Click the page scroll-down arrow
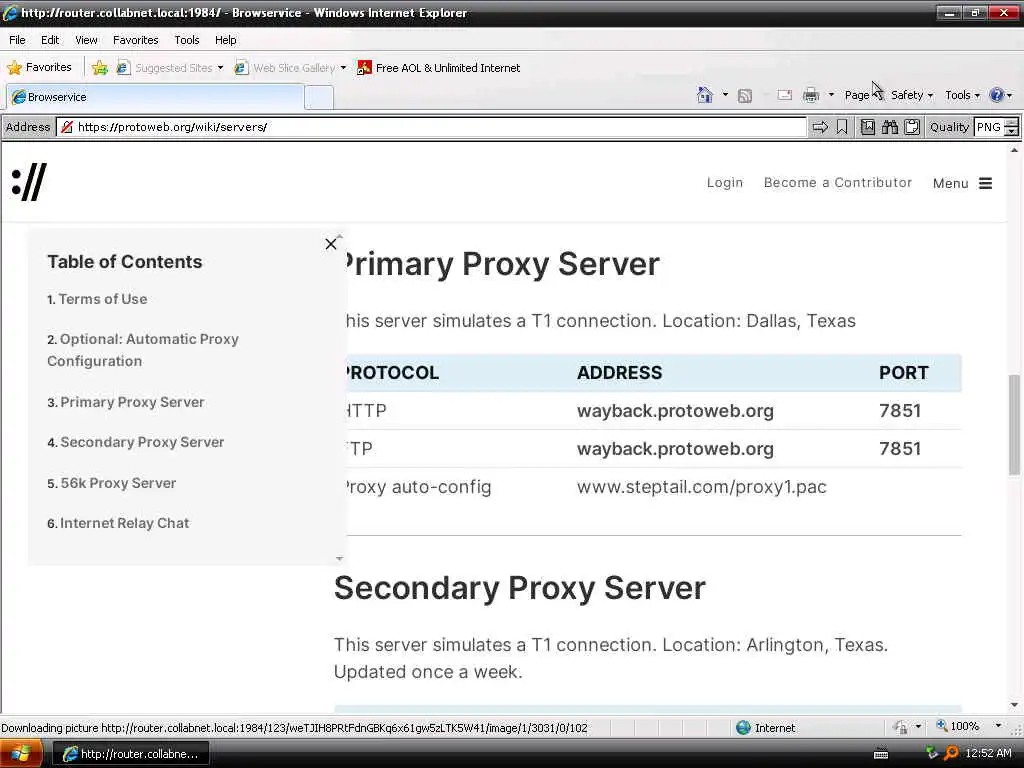The height and width of the screenshot is (768, 1024). 1014,705
